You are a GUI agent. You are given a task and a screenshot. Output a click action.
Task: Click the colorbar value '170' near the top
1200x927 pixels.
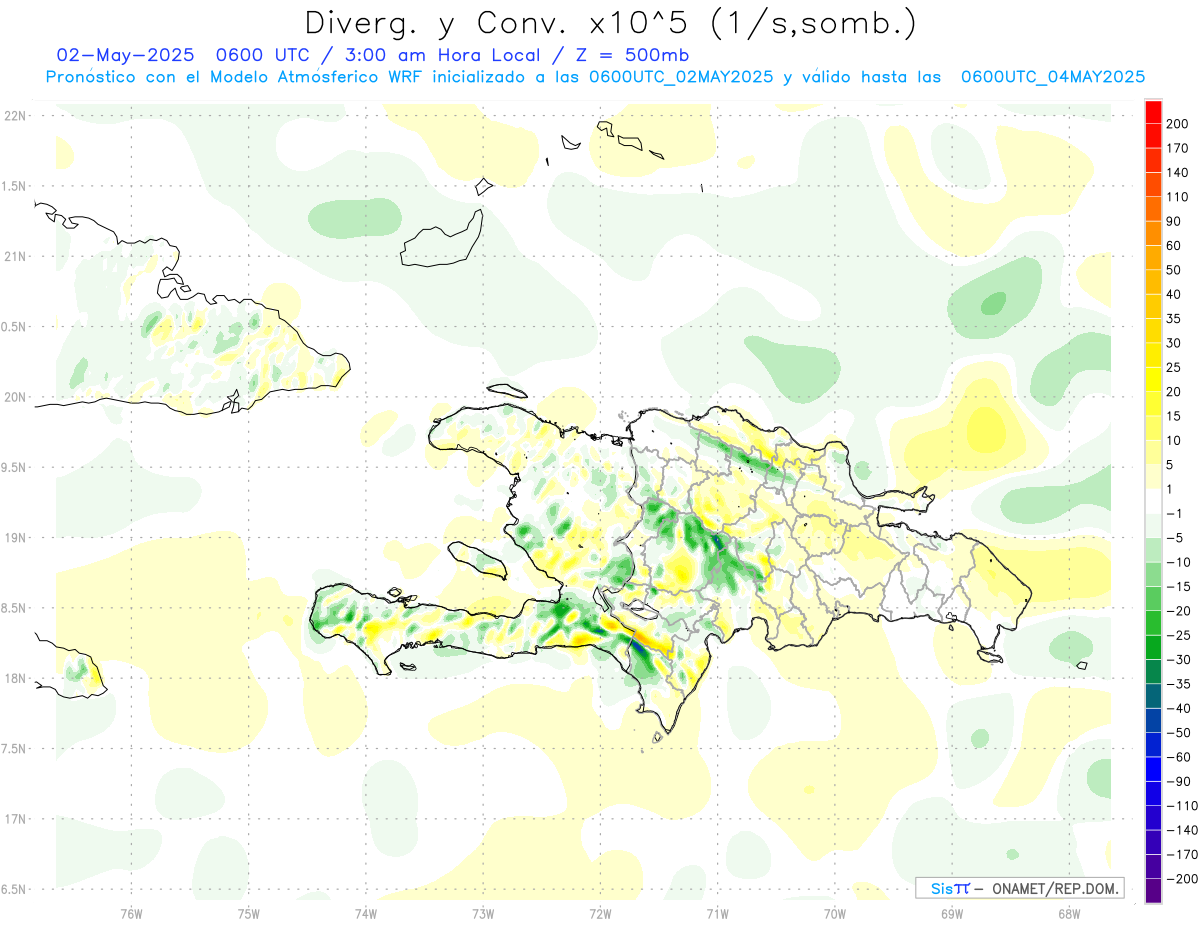(1178, 148)
